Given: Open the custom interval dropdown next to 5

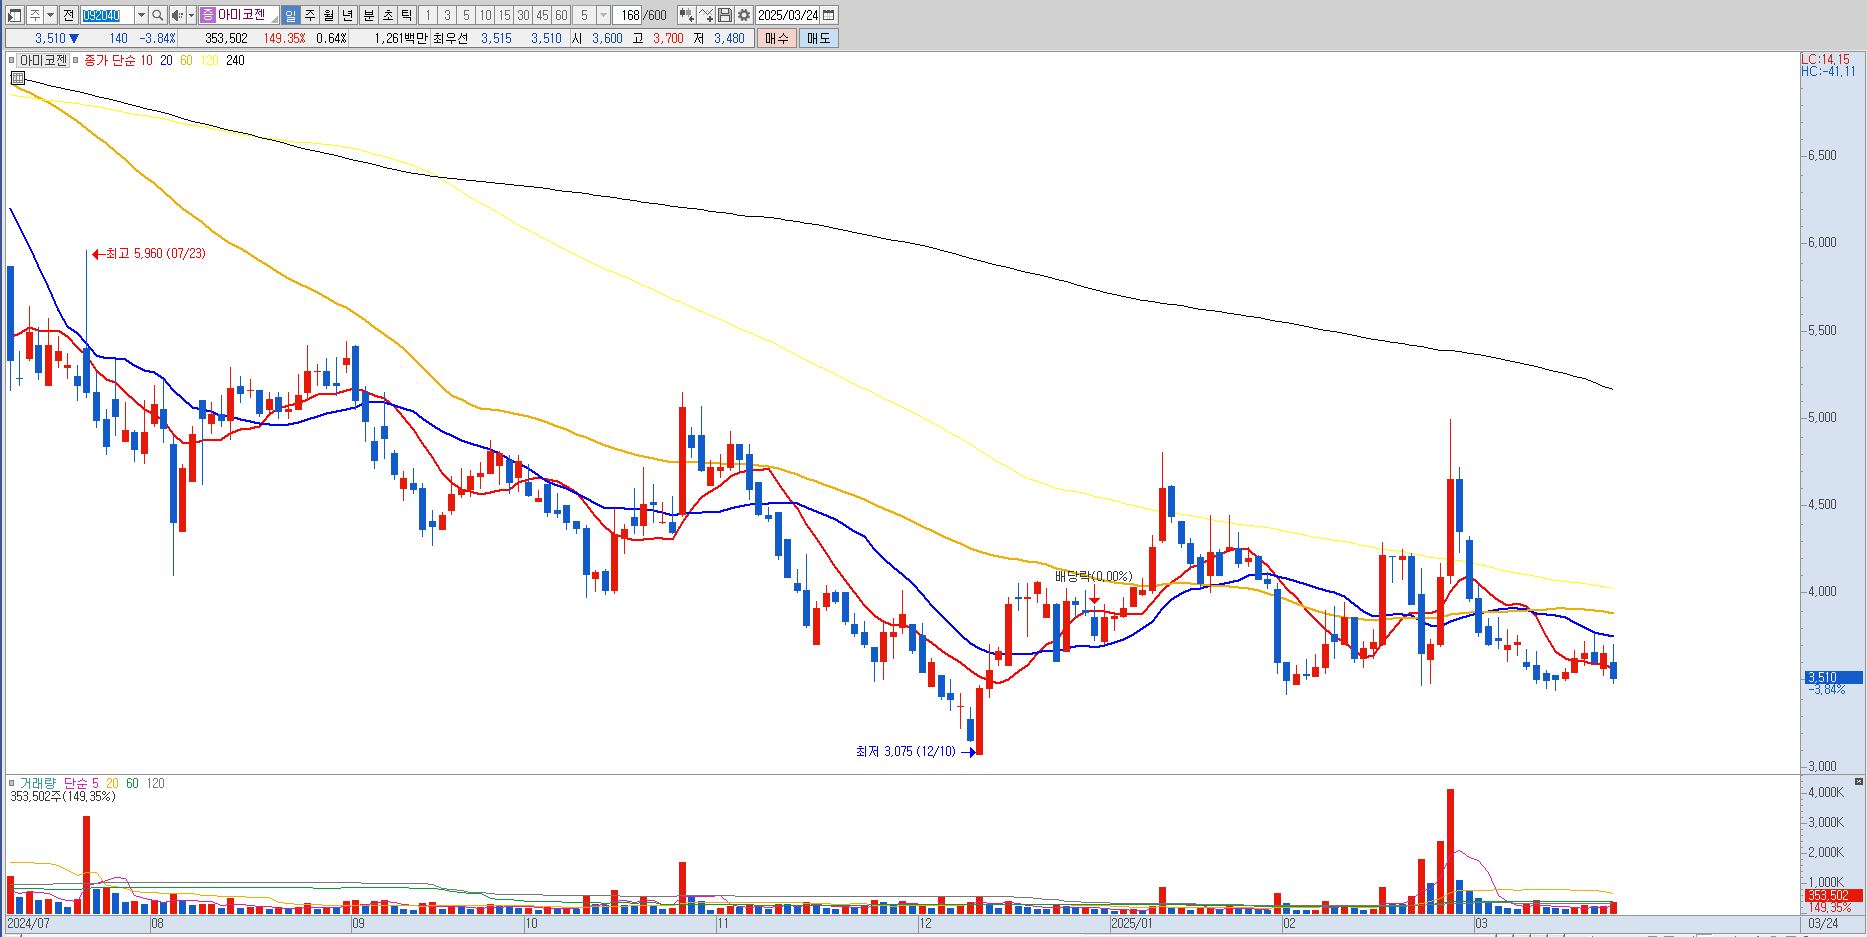Looking at the screenshot, I should (603, 15).
